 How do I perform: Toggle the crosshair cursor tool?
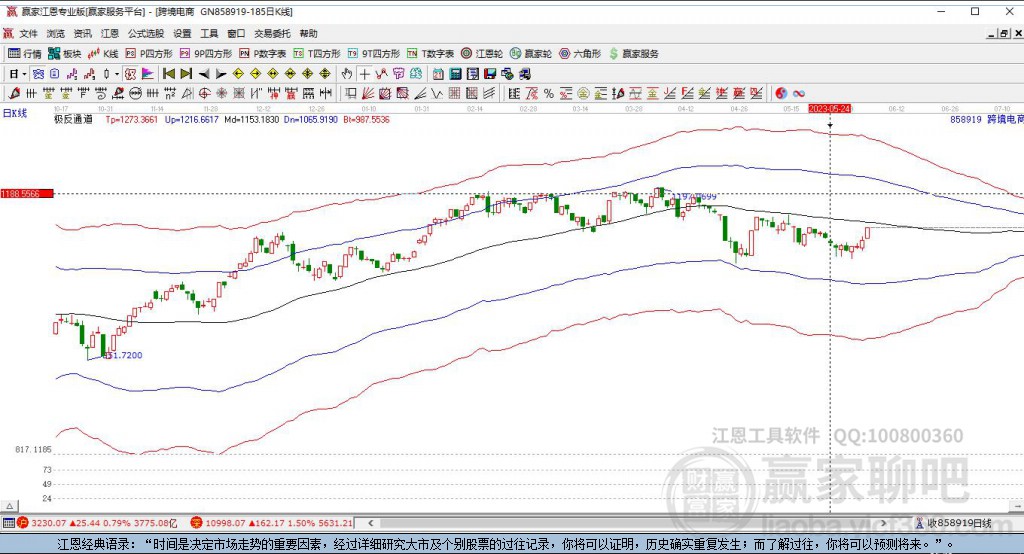coord(364,74)
